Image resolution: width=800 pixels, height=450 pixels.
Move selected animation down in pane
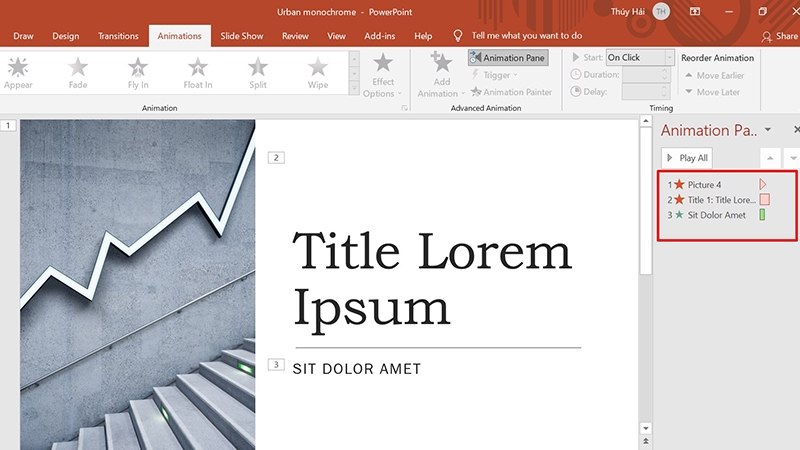pyautogui.click(x=792, y=158)
